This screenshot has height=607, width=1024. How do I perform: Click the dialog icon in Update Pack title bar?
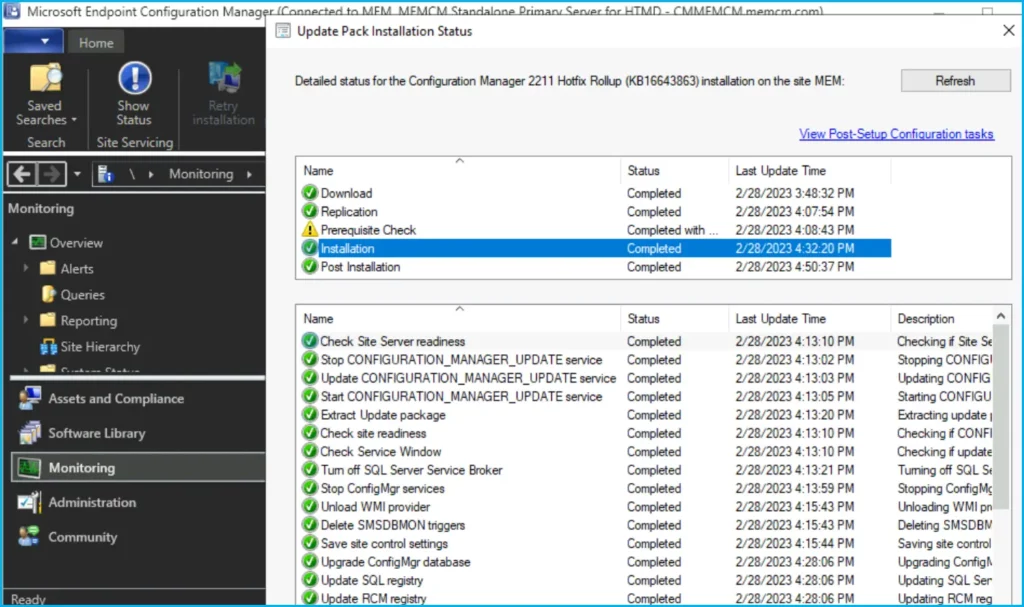tap(283, 31)
